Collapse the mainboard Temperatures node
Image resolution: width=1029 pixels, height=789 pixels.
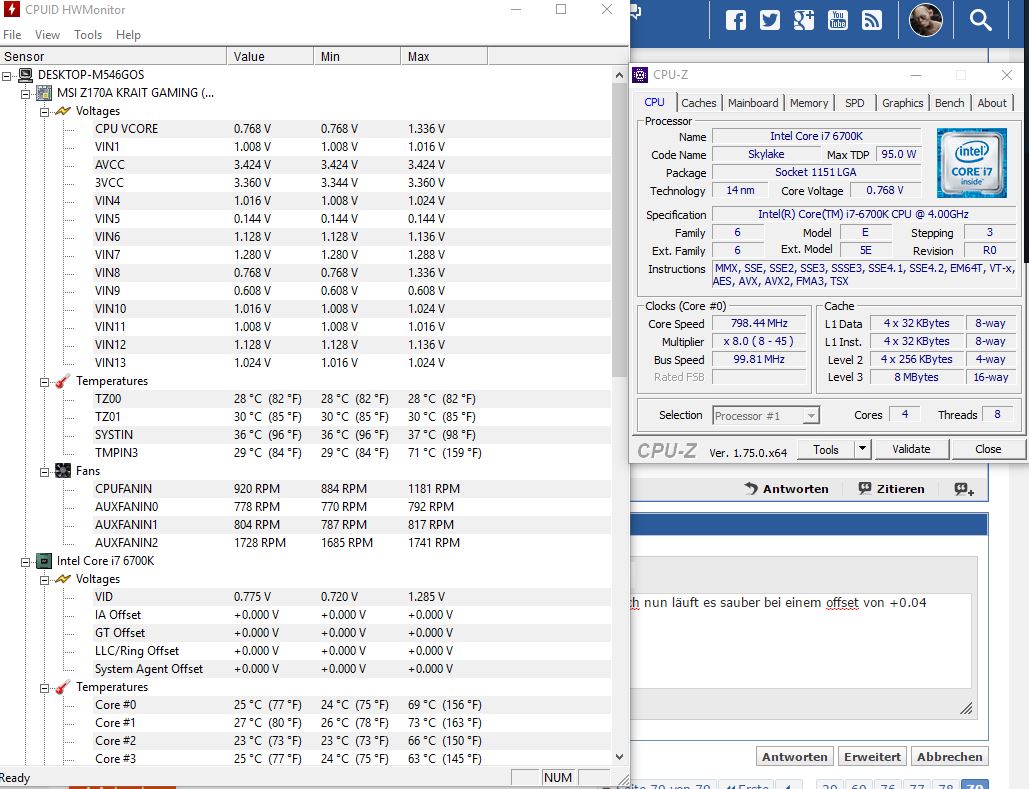45,382
